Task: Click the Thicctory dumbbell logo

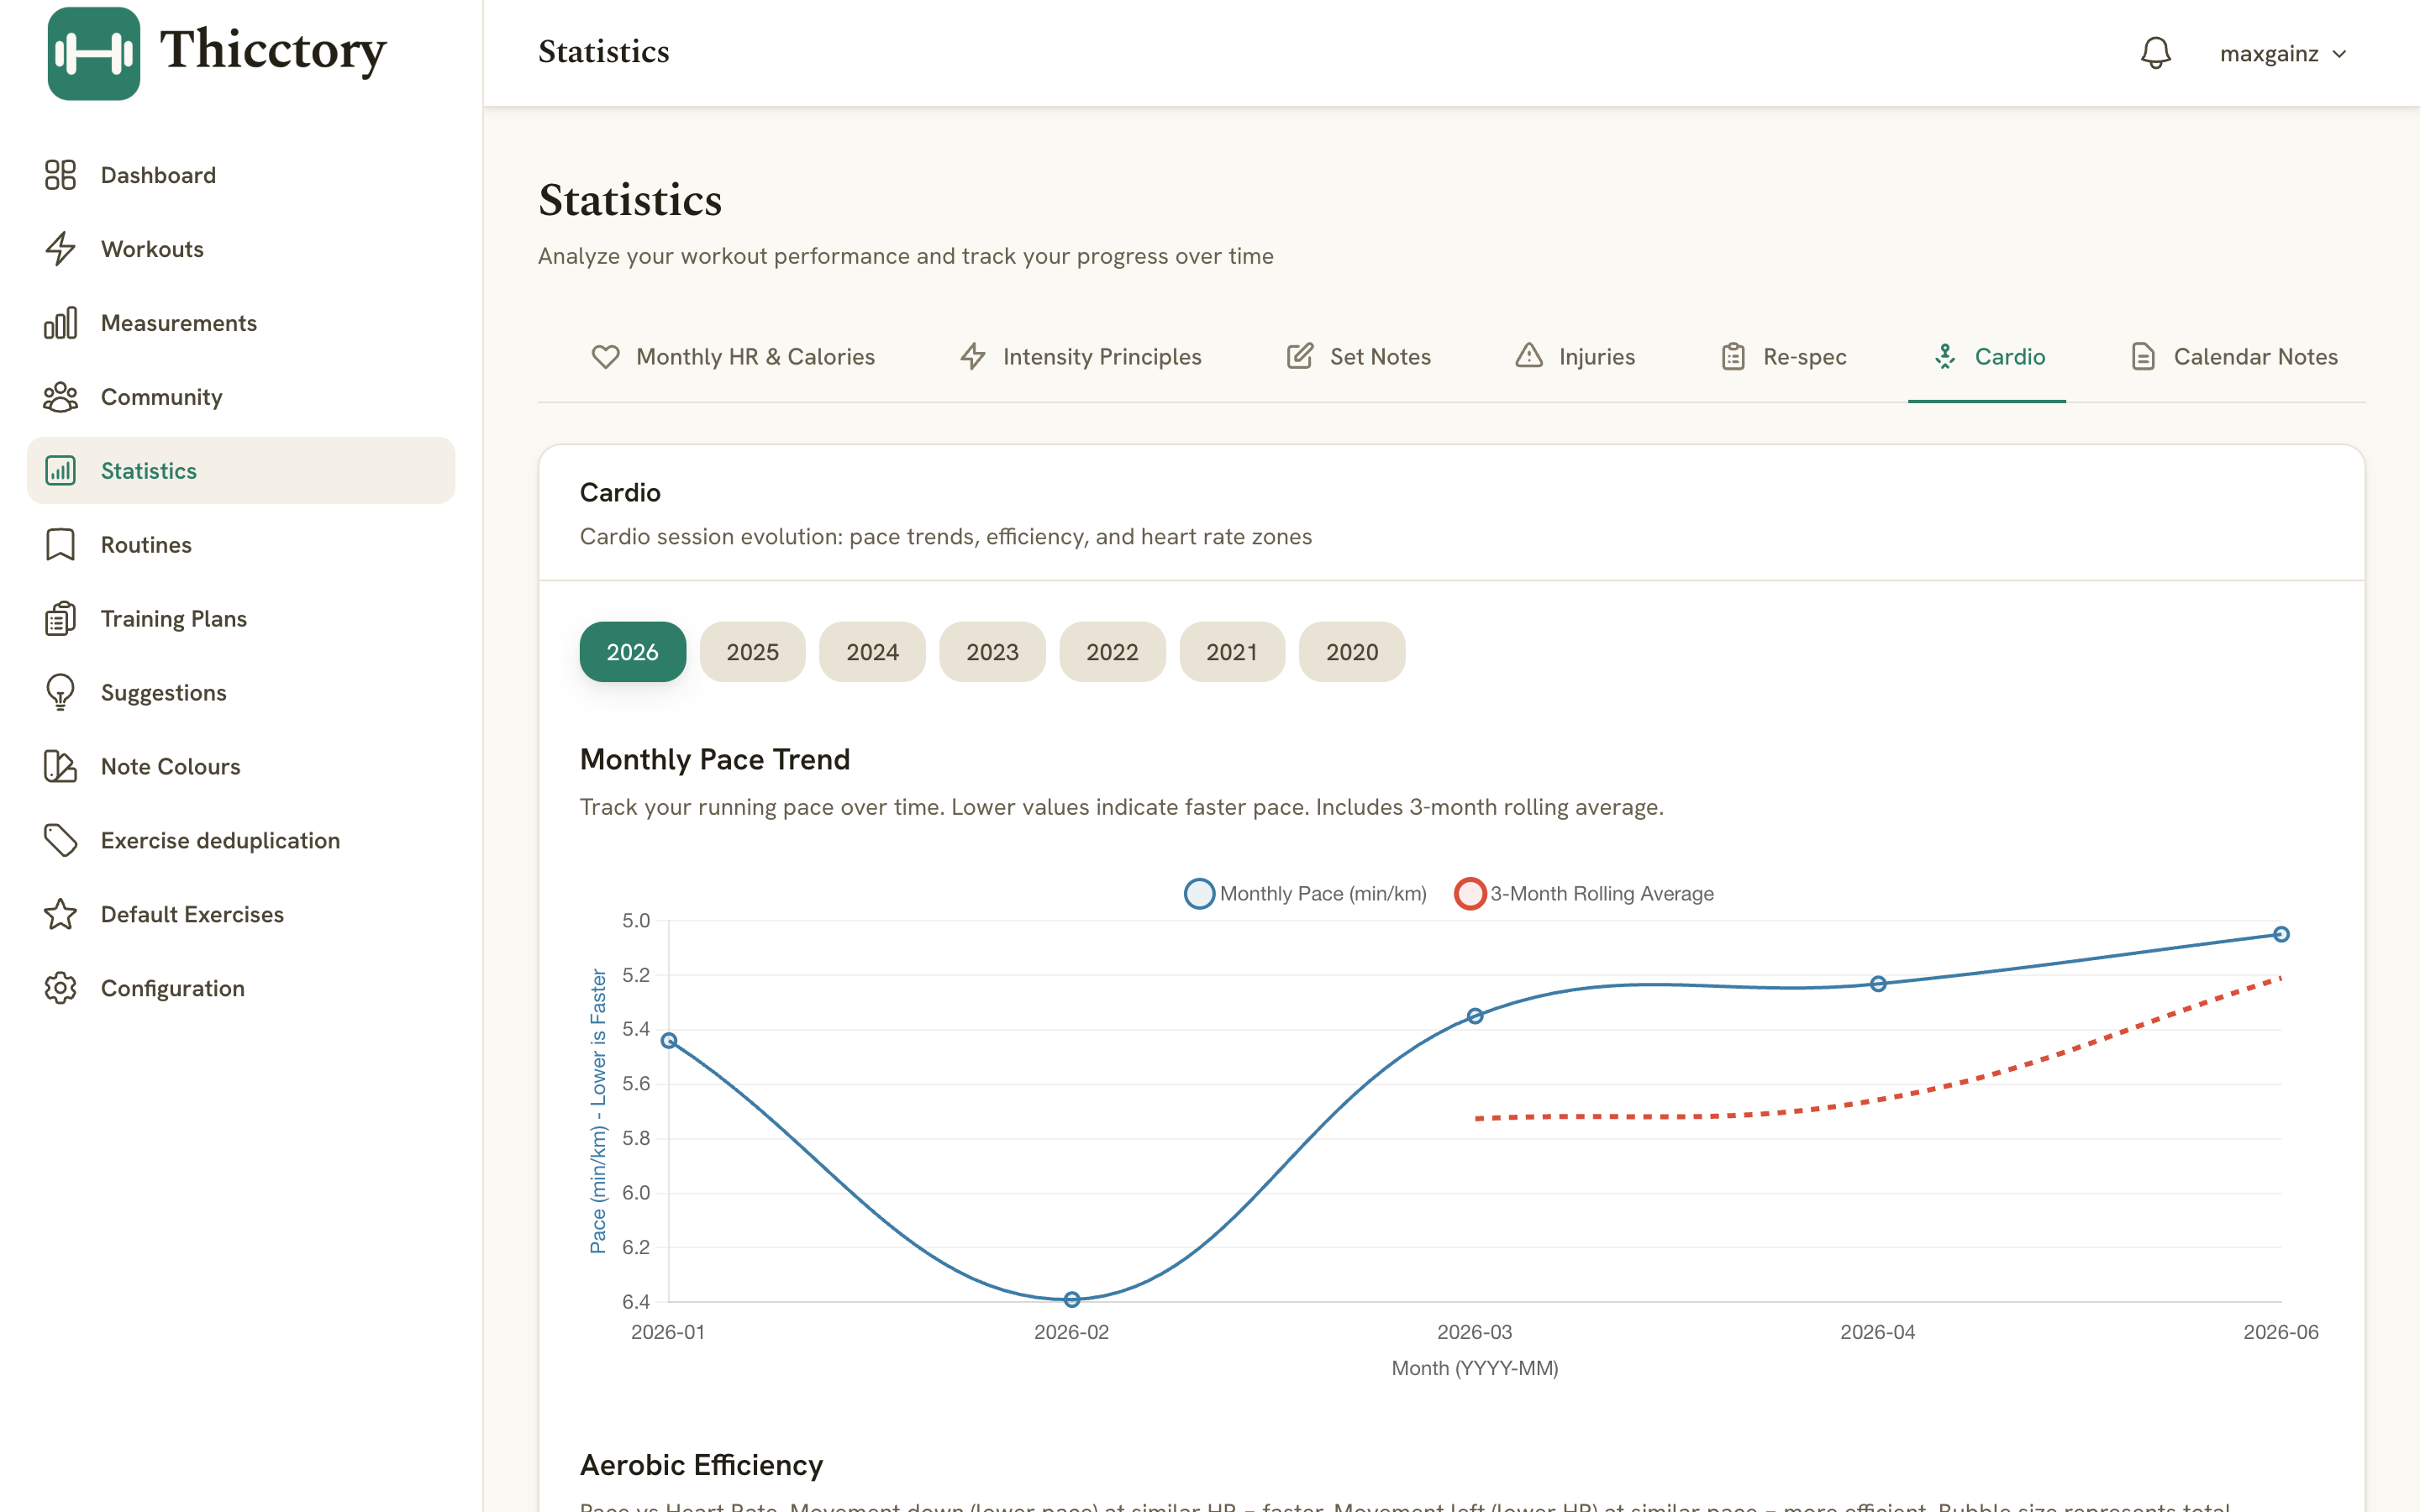Action: 94,53
